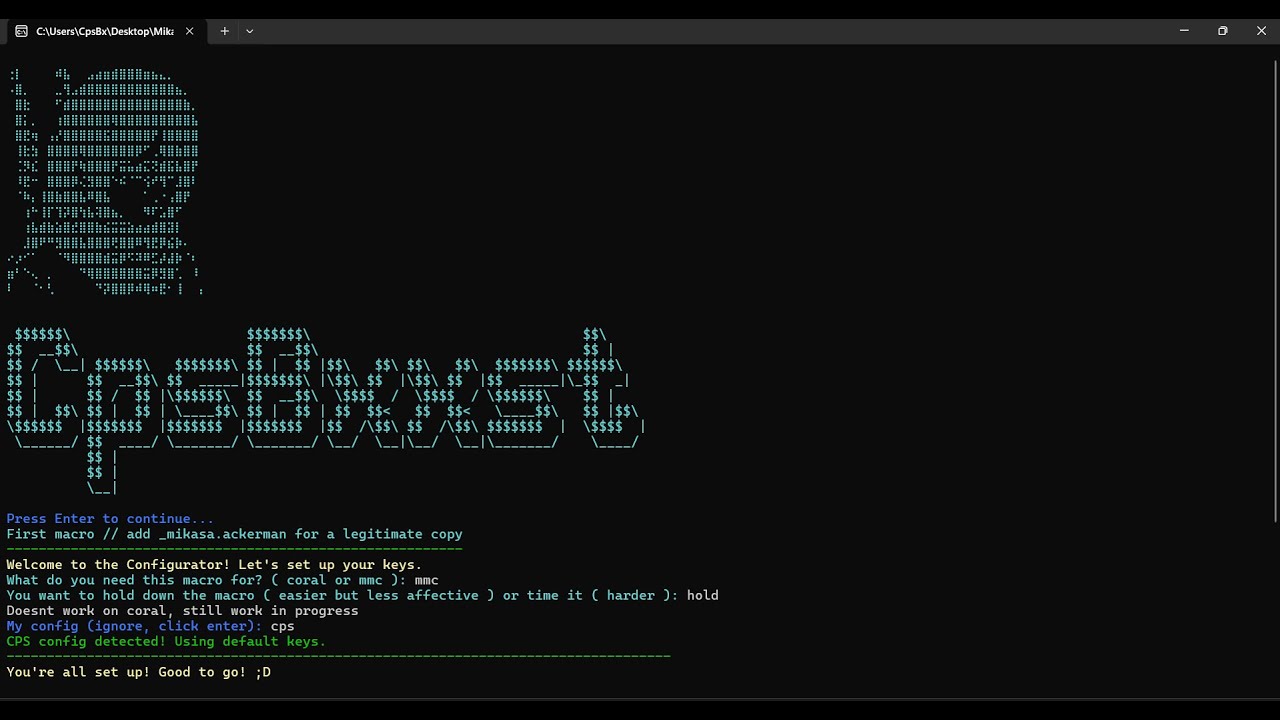Image resolution: width=1280 pixels, height=720 pixels.
Task: Click the terminal icon in the tab
Action: tap(21, 31)
